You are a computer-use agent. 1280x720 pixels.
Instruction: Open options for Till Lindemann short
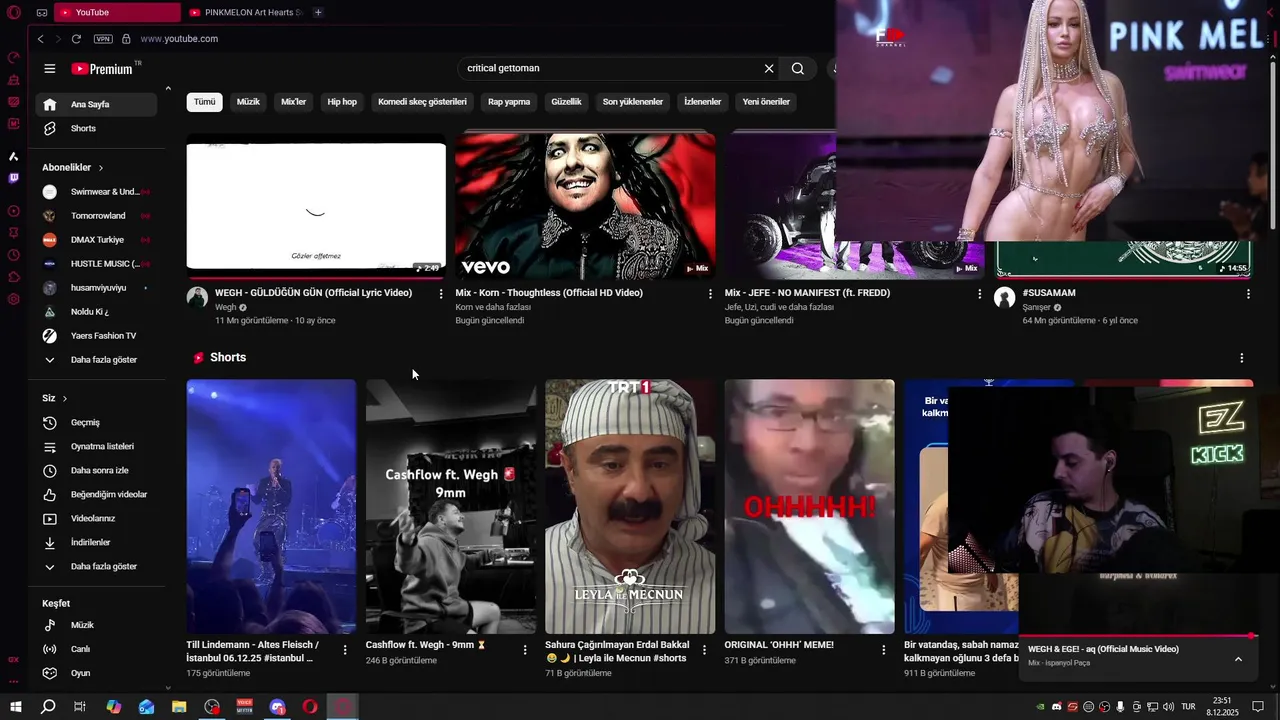tap(345, 650)
